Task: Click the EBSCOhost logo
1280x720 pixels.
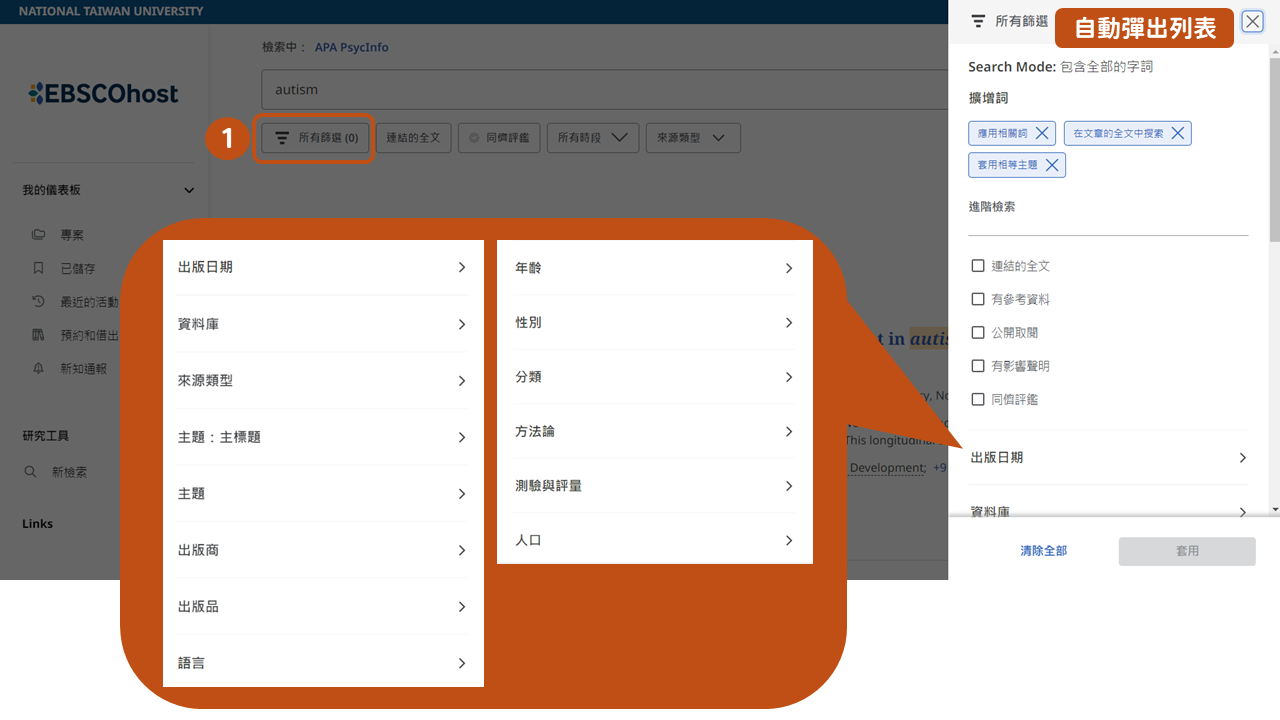Action: [x=103, y=94]
